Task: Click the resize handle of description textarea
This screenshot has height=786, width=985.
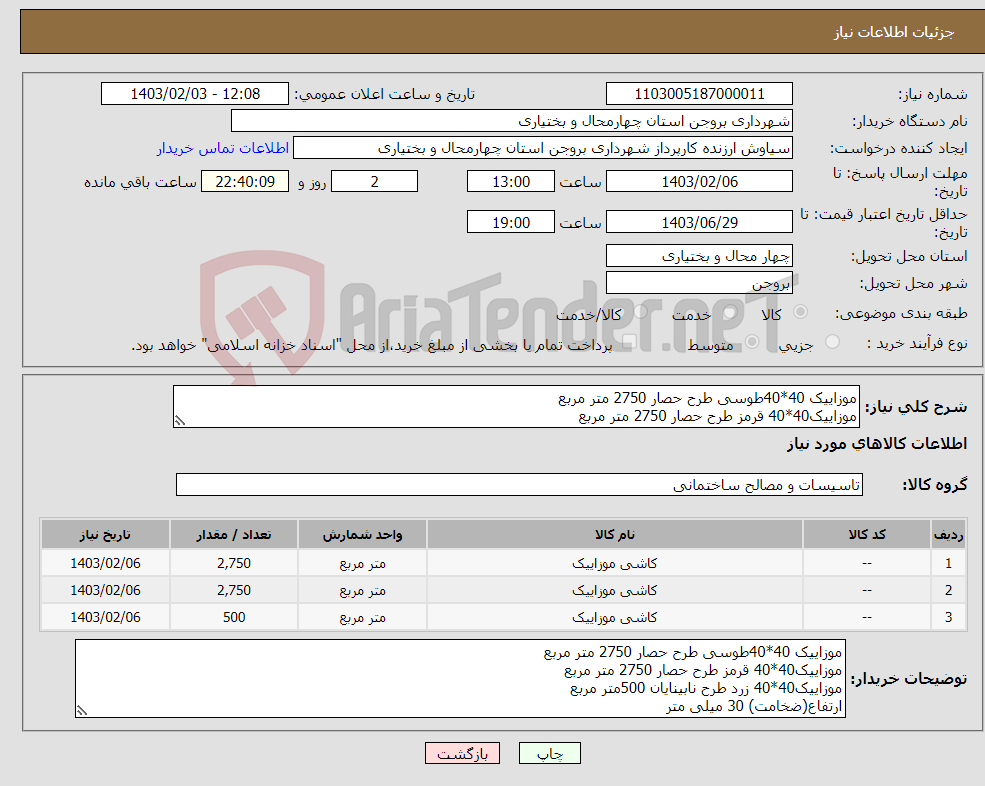Action: (x=180, y=421)
